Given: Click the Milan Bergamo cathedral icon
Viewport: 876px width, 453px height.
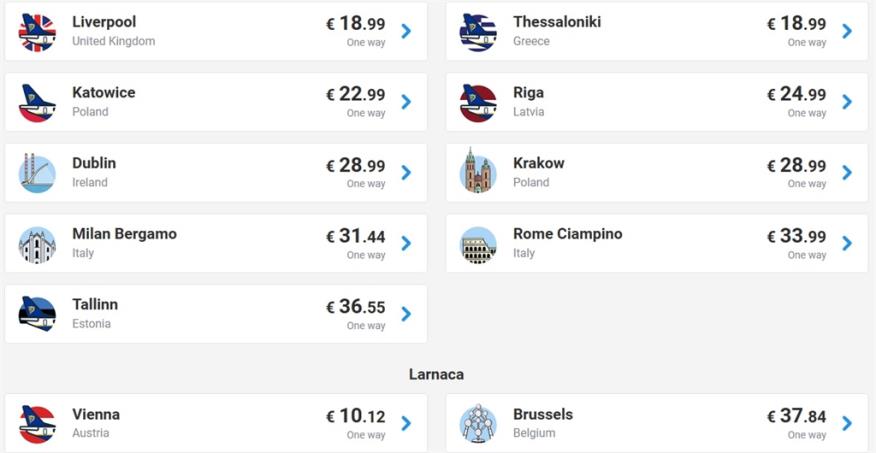Looking at the screenshot, I should 37,244.
